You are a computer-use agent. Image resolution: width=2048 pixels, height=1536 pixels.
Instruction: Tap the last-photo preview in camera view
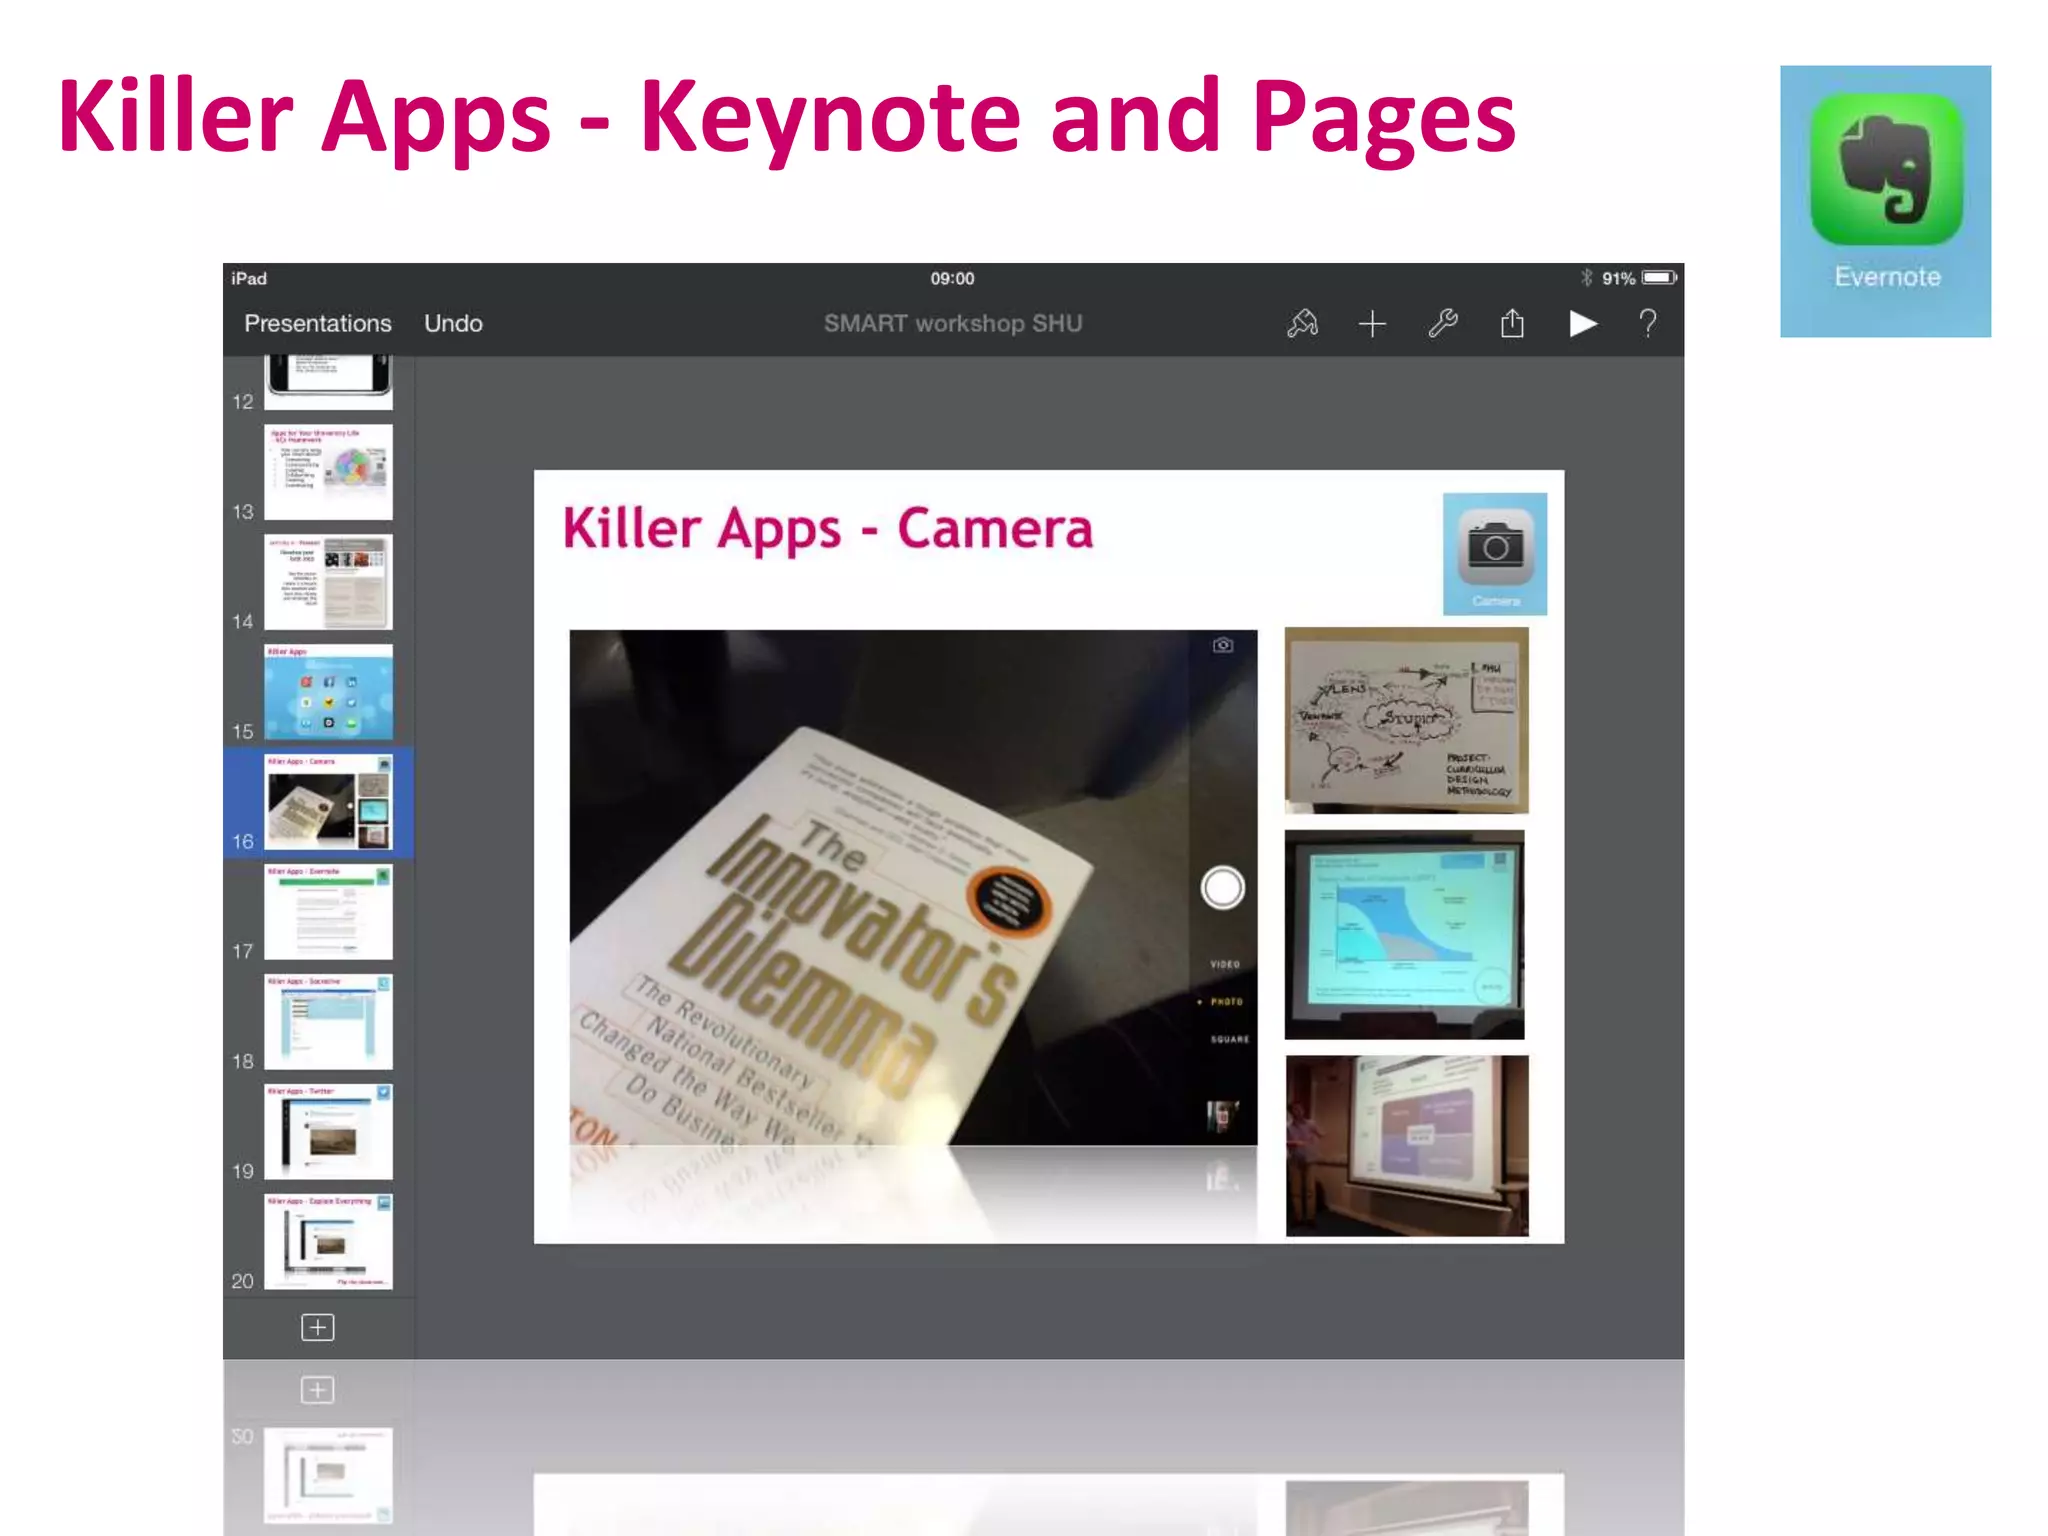tap(1222, 1116)
